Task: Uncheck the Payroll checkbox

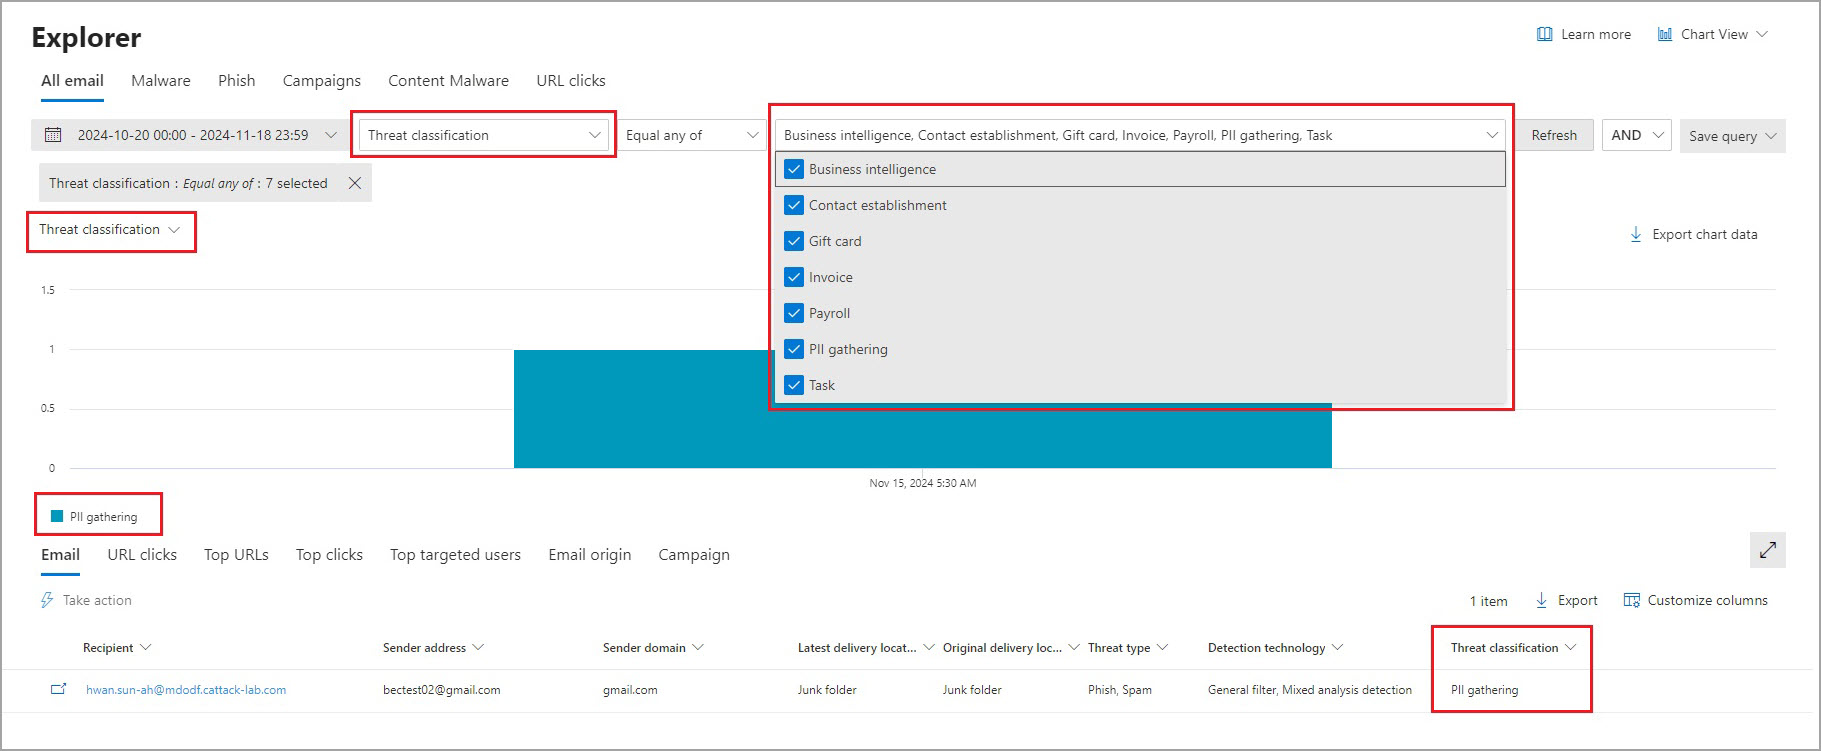Action: [x=794, y=313]
